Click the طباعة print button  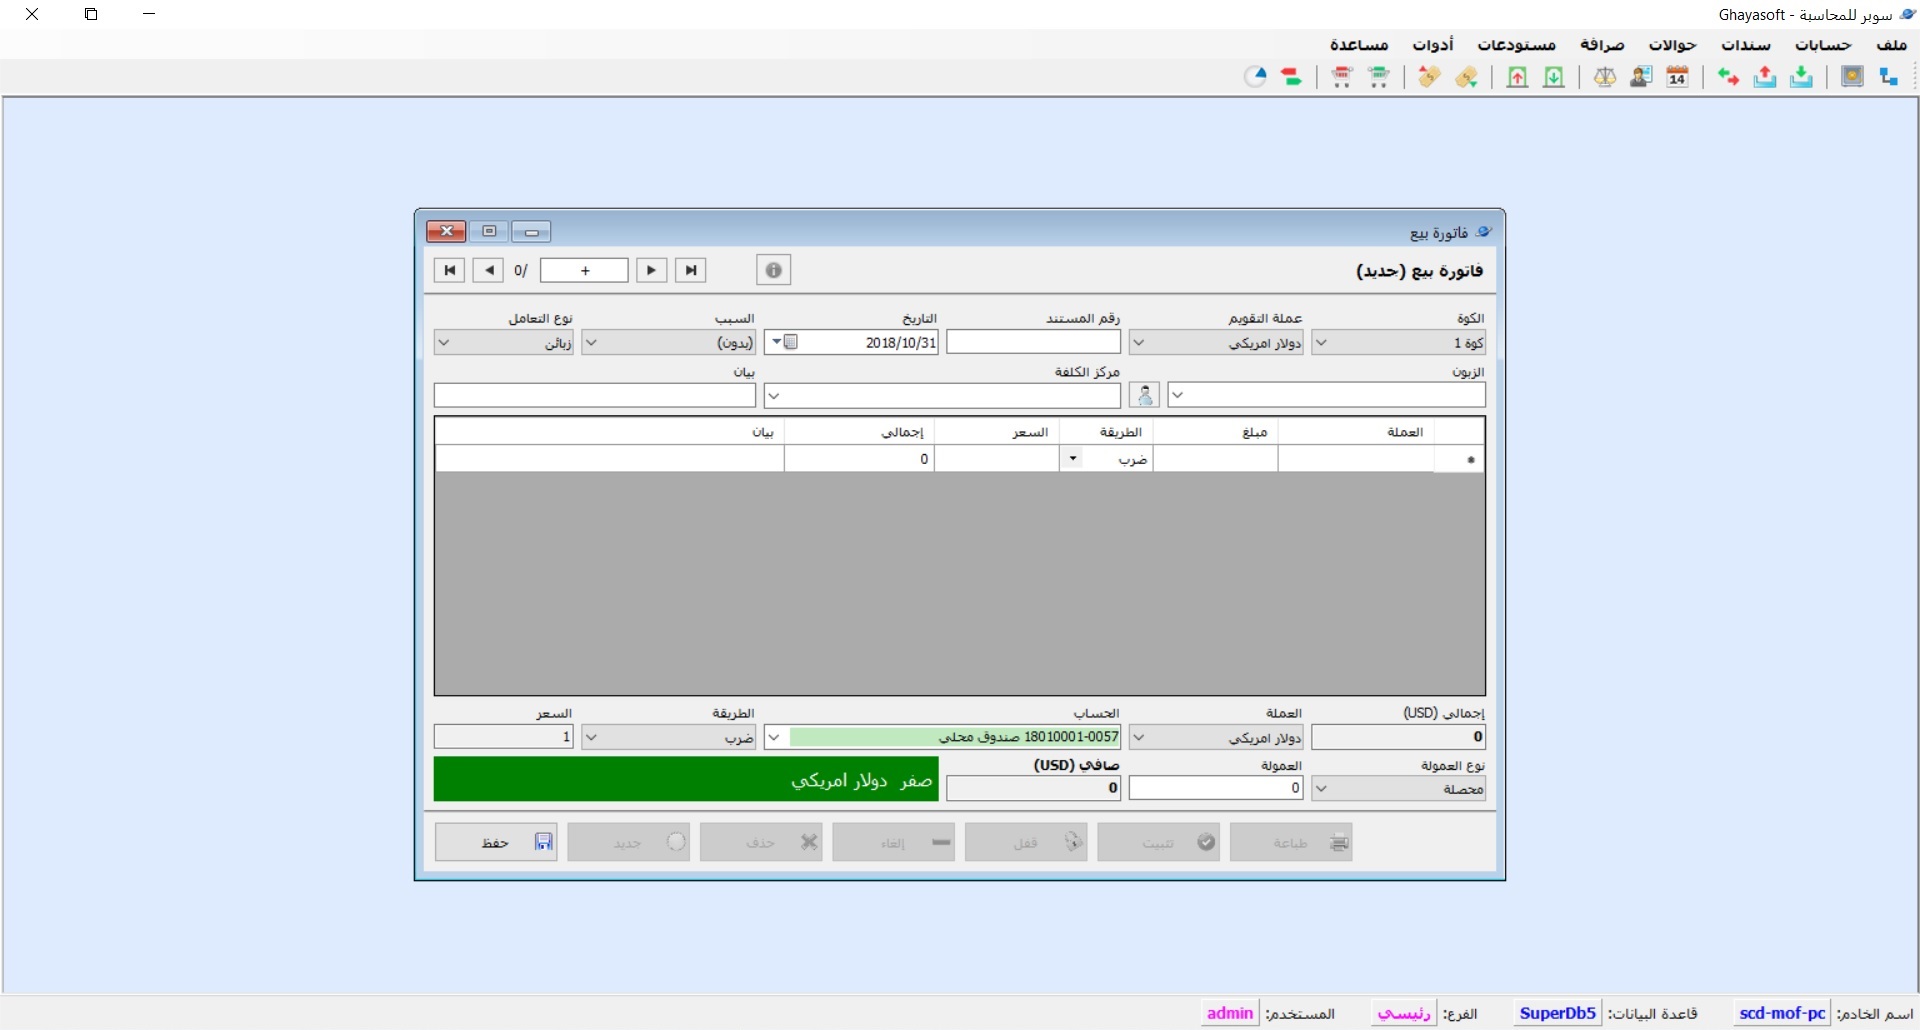coord(1291,843)
